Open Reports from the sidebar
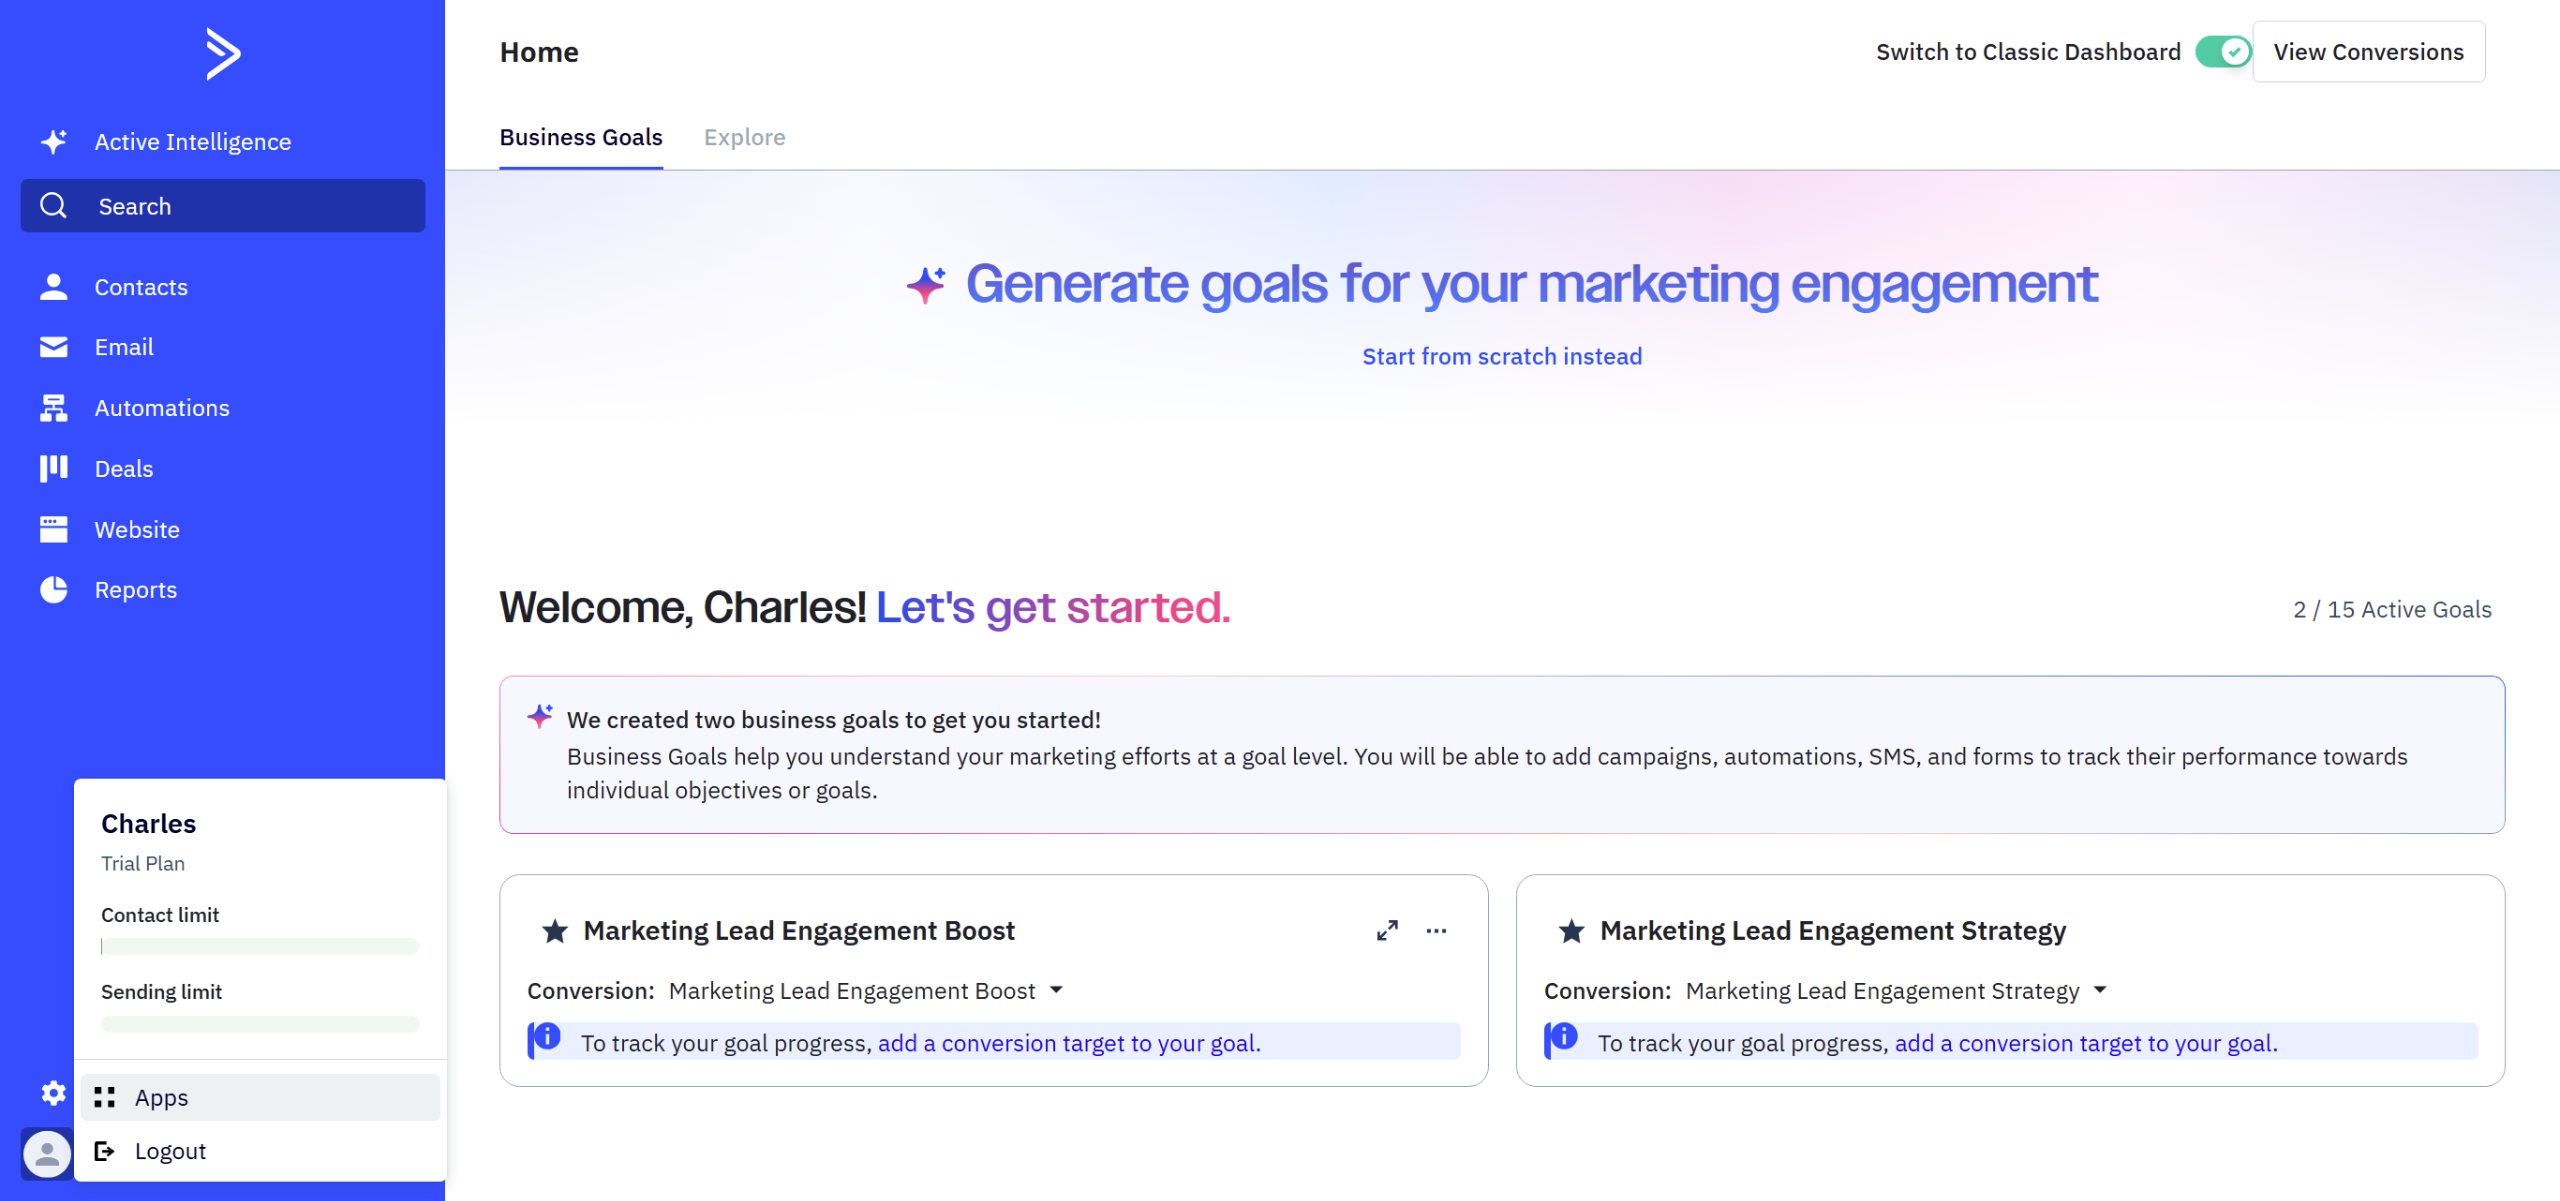 (135, 590)
